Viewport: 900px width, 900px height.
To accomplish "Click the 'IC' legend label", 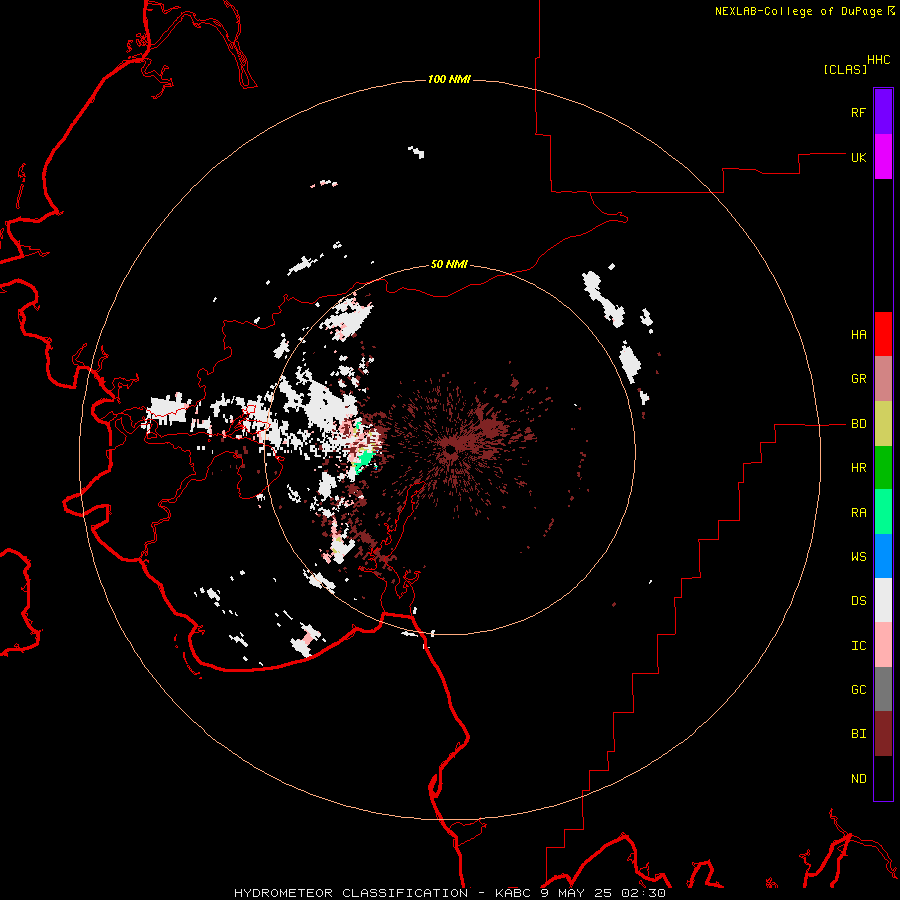I will pyautogui.click(x=858, y=646).
